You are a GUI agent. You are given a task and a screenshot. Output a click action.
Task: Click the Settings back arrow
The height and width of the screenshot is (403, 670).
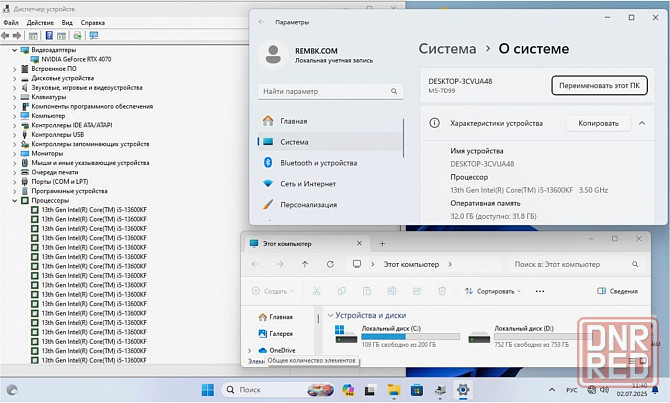[x=262, y=22]
